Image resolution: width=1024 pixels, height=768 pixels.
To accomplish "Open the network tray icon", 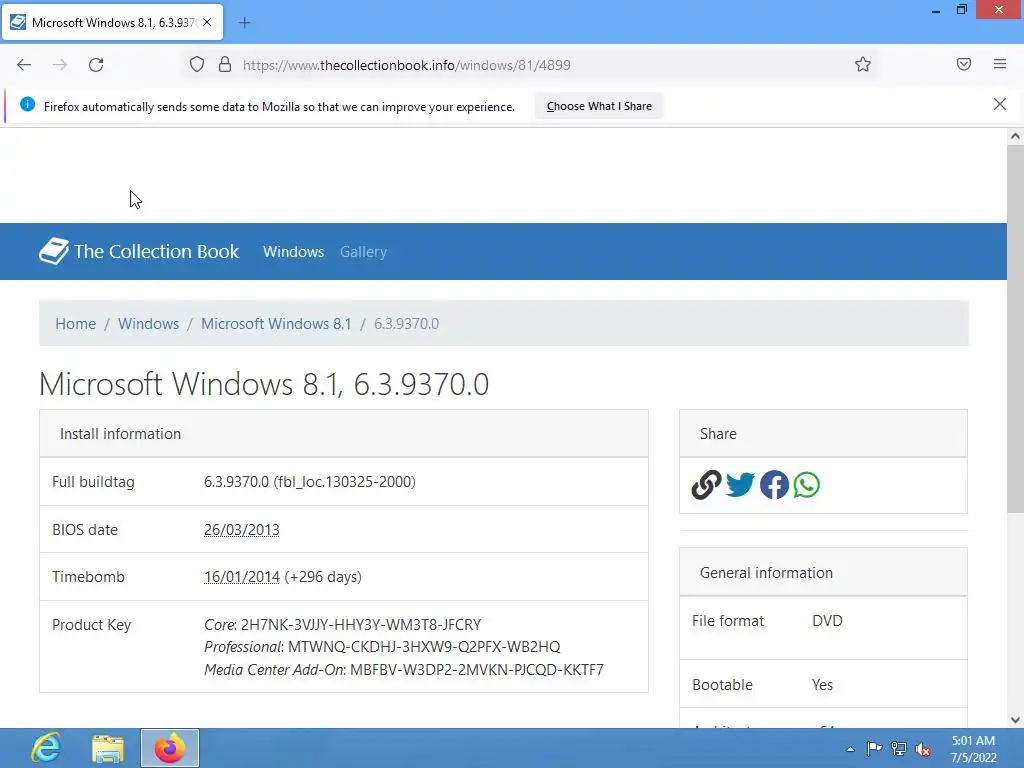I will 899,749.
